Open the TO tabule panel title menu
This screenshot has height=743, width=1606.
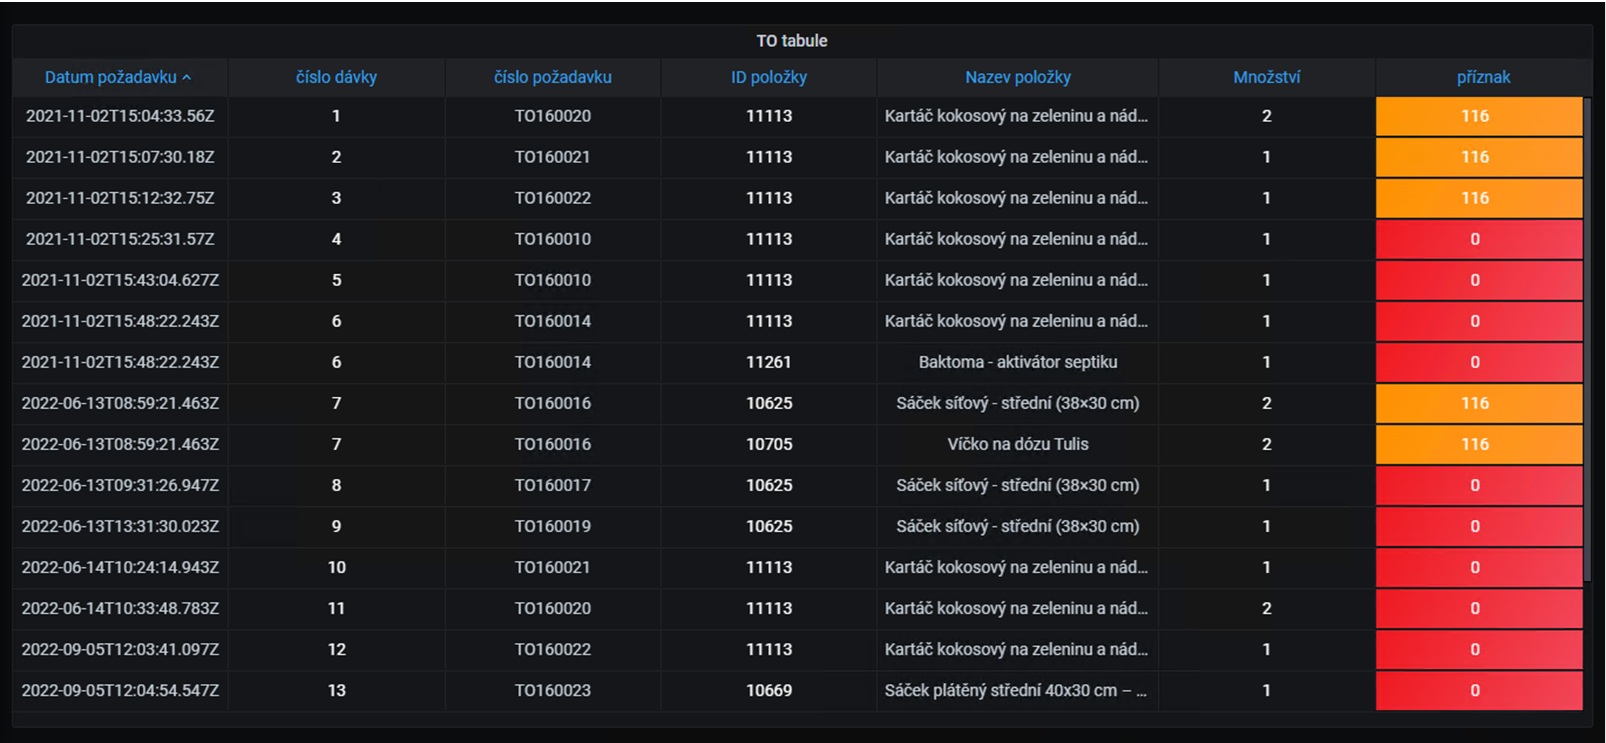point(791,41)
